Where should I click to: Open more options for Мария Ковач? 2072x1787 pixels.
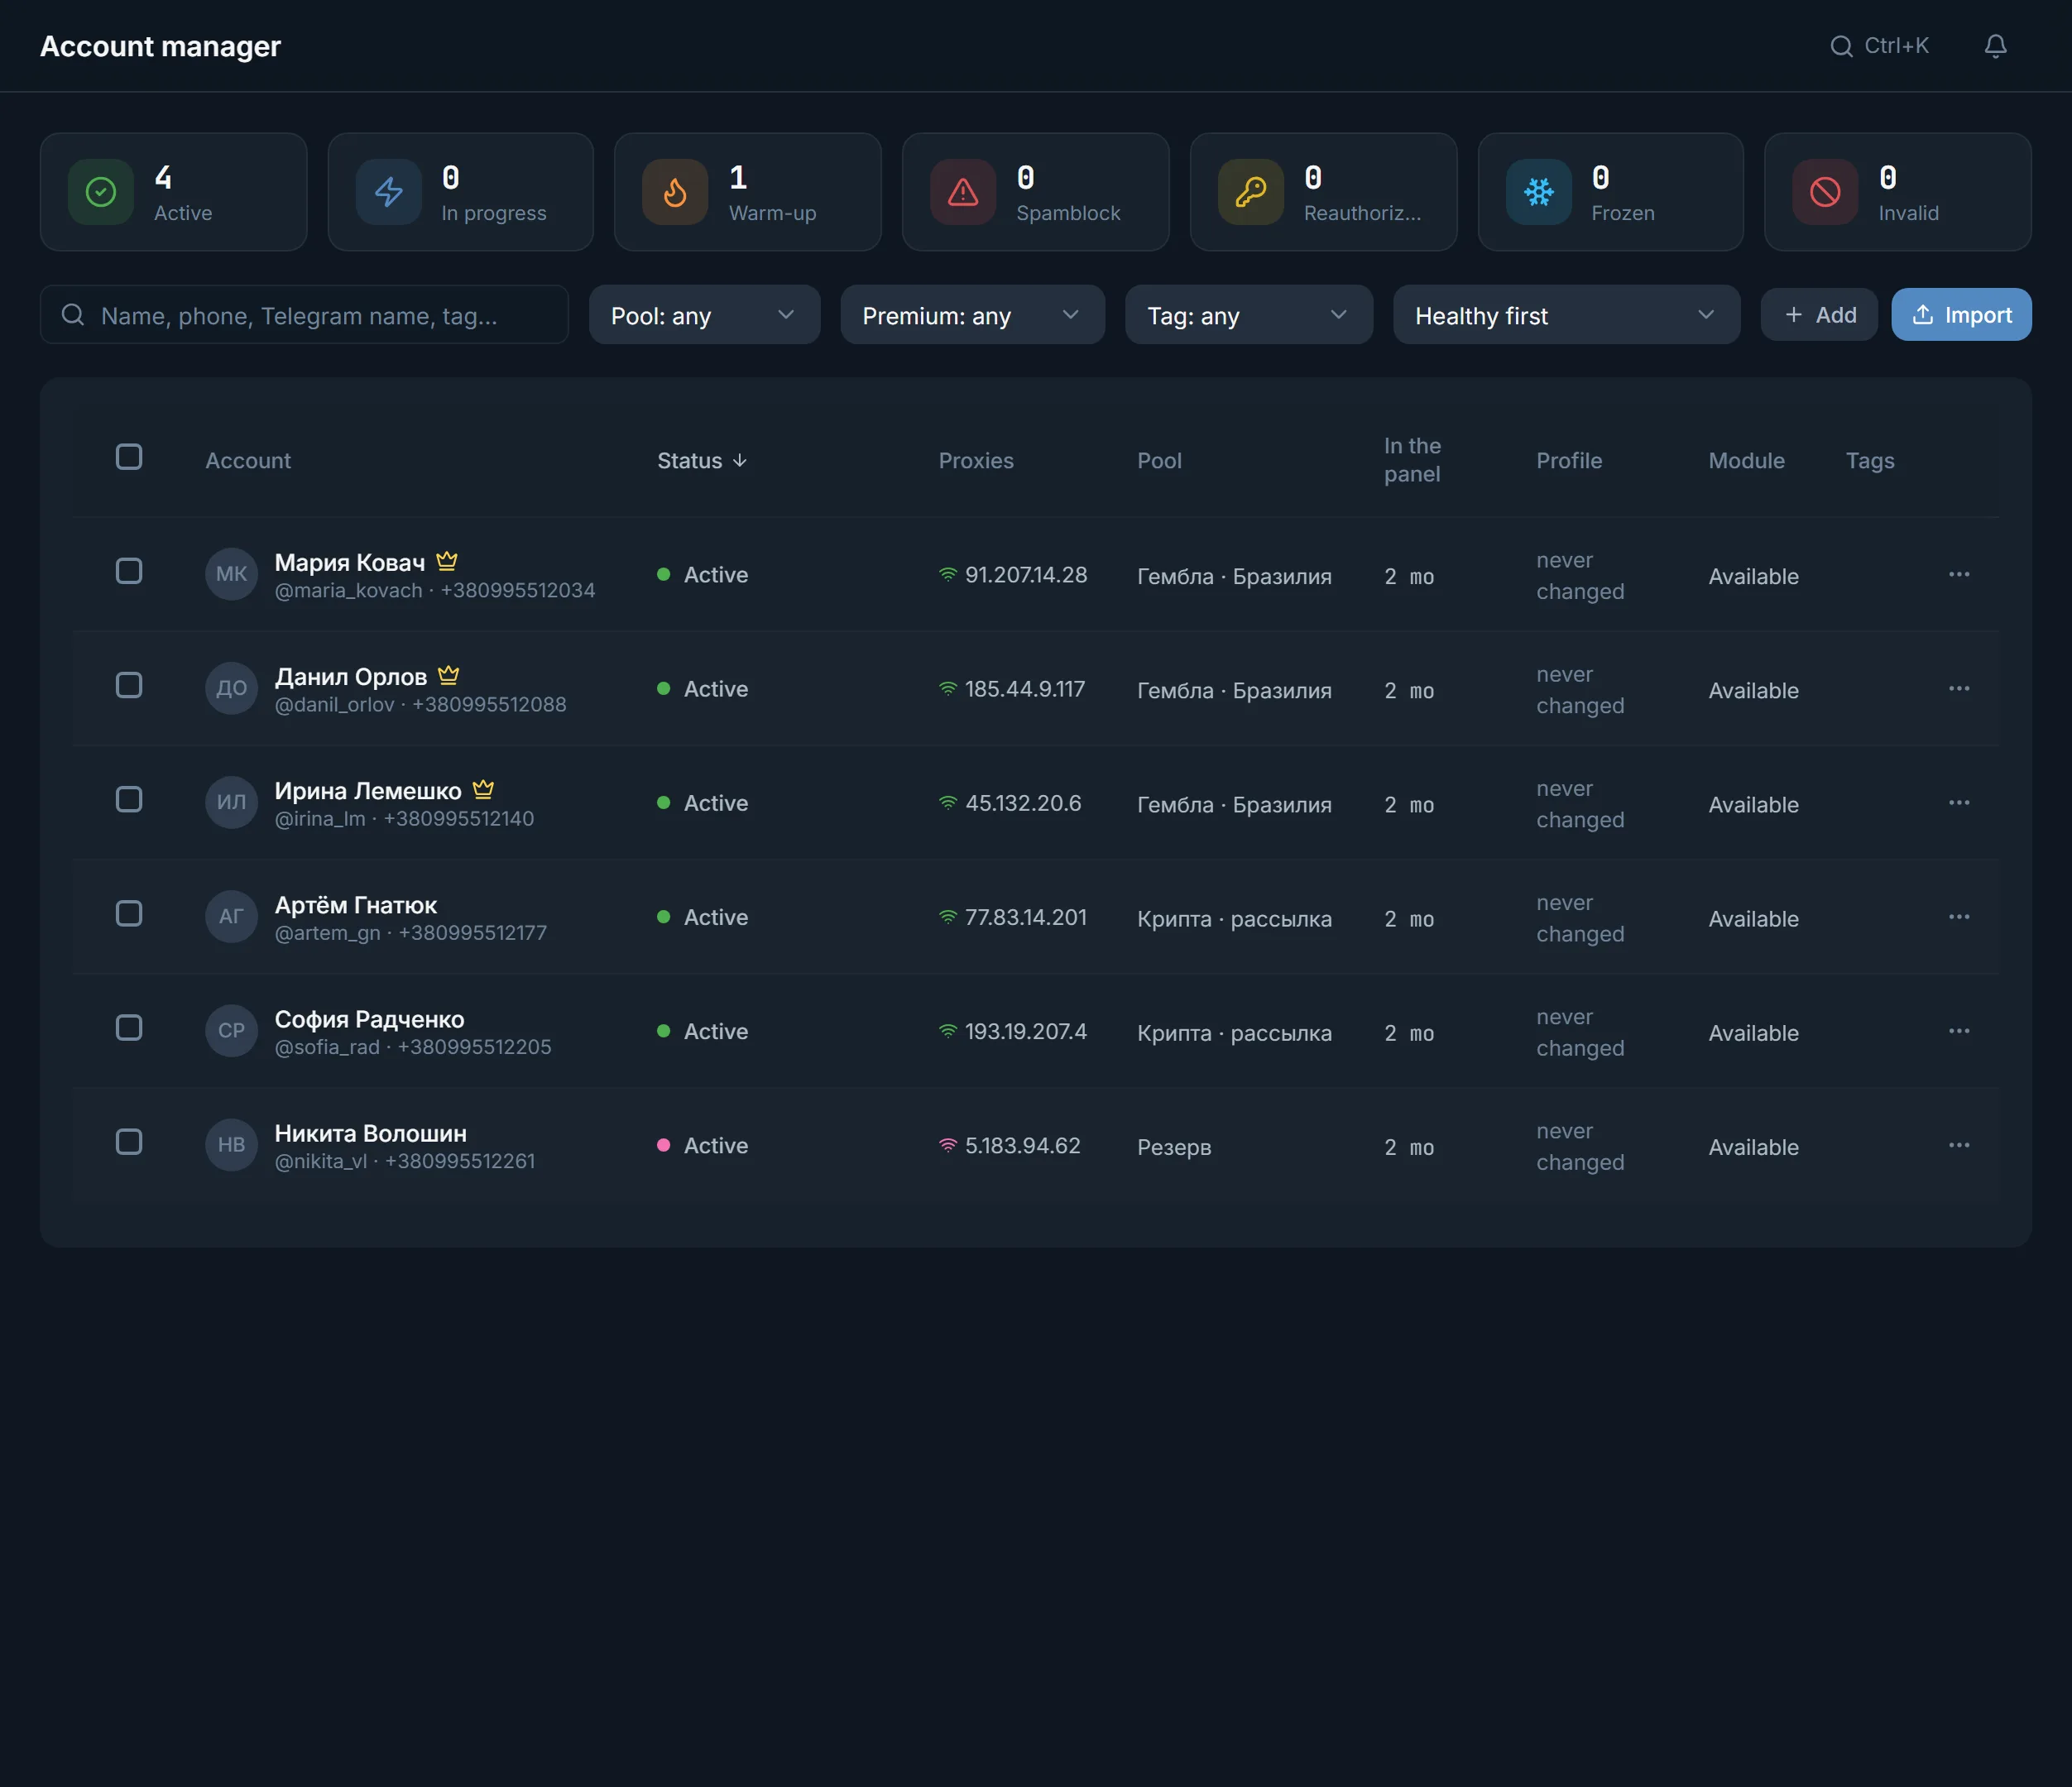[1959, 574]
